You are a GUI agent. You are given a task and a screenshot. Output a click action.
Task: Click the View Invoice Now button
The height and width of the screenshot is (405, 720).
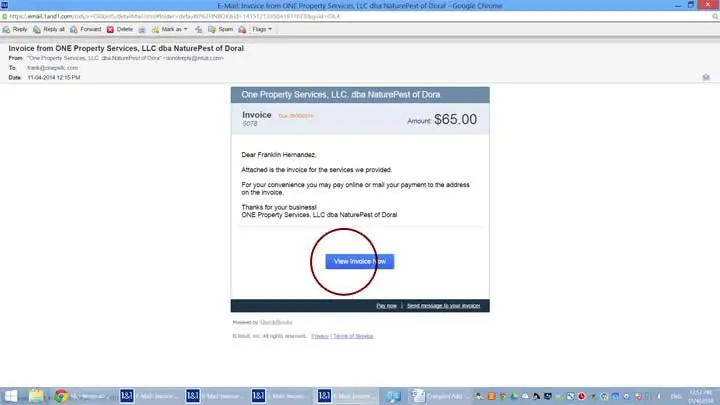360,261
